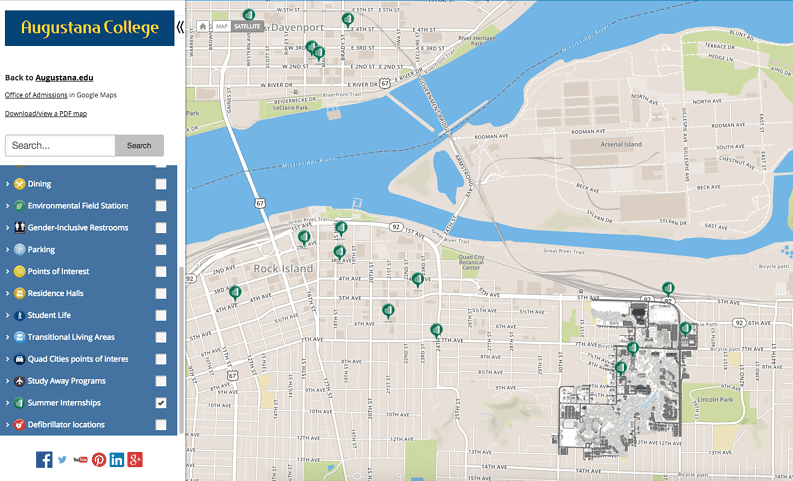Expand the Defibrillator locations arrow
Viewport: 793px width, 481px height.
coord(7,425)
